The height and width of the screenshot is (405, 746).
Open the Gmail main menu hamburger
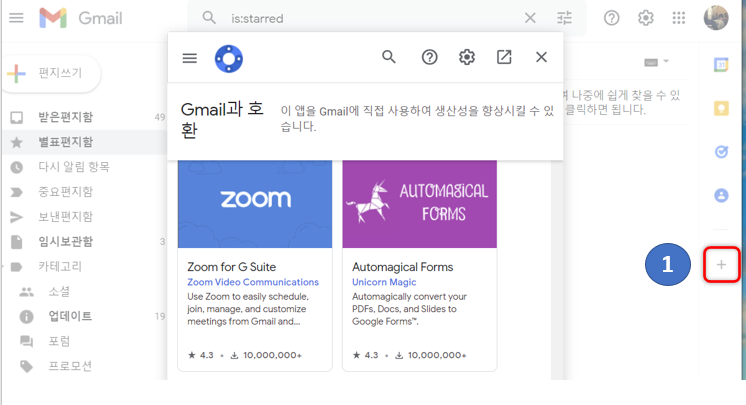click(16, 18)
